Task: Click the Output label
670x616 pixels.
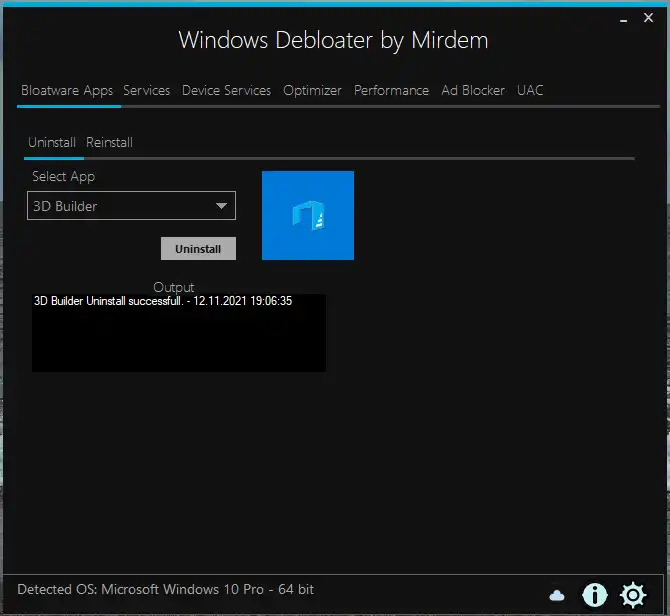Action: coord(173,287)
